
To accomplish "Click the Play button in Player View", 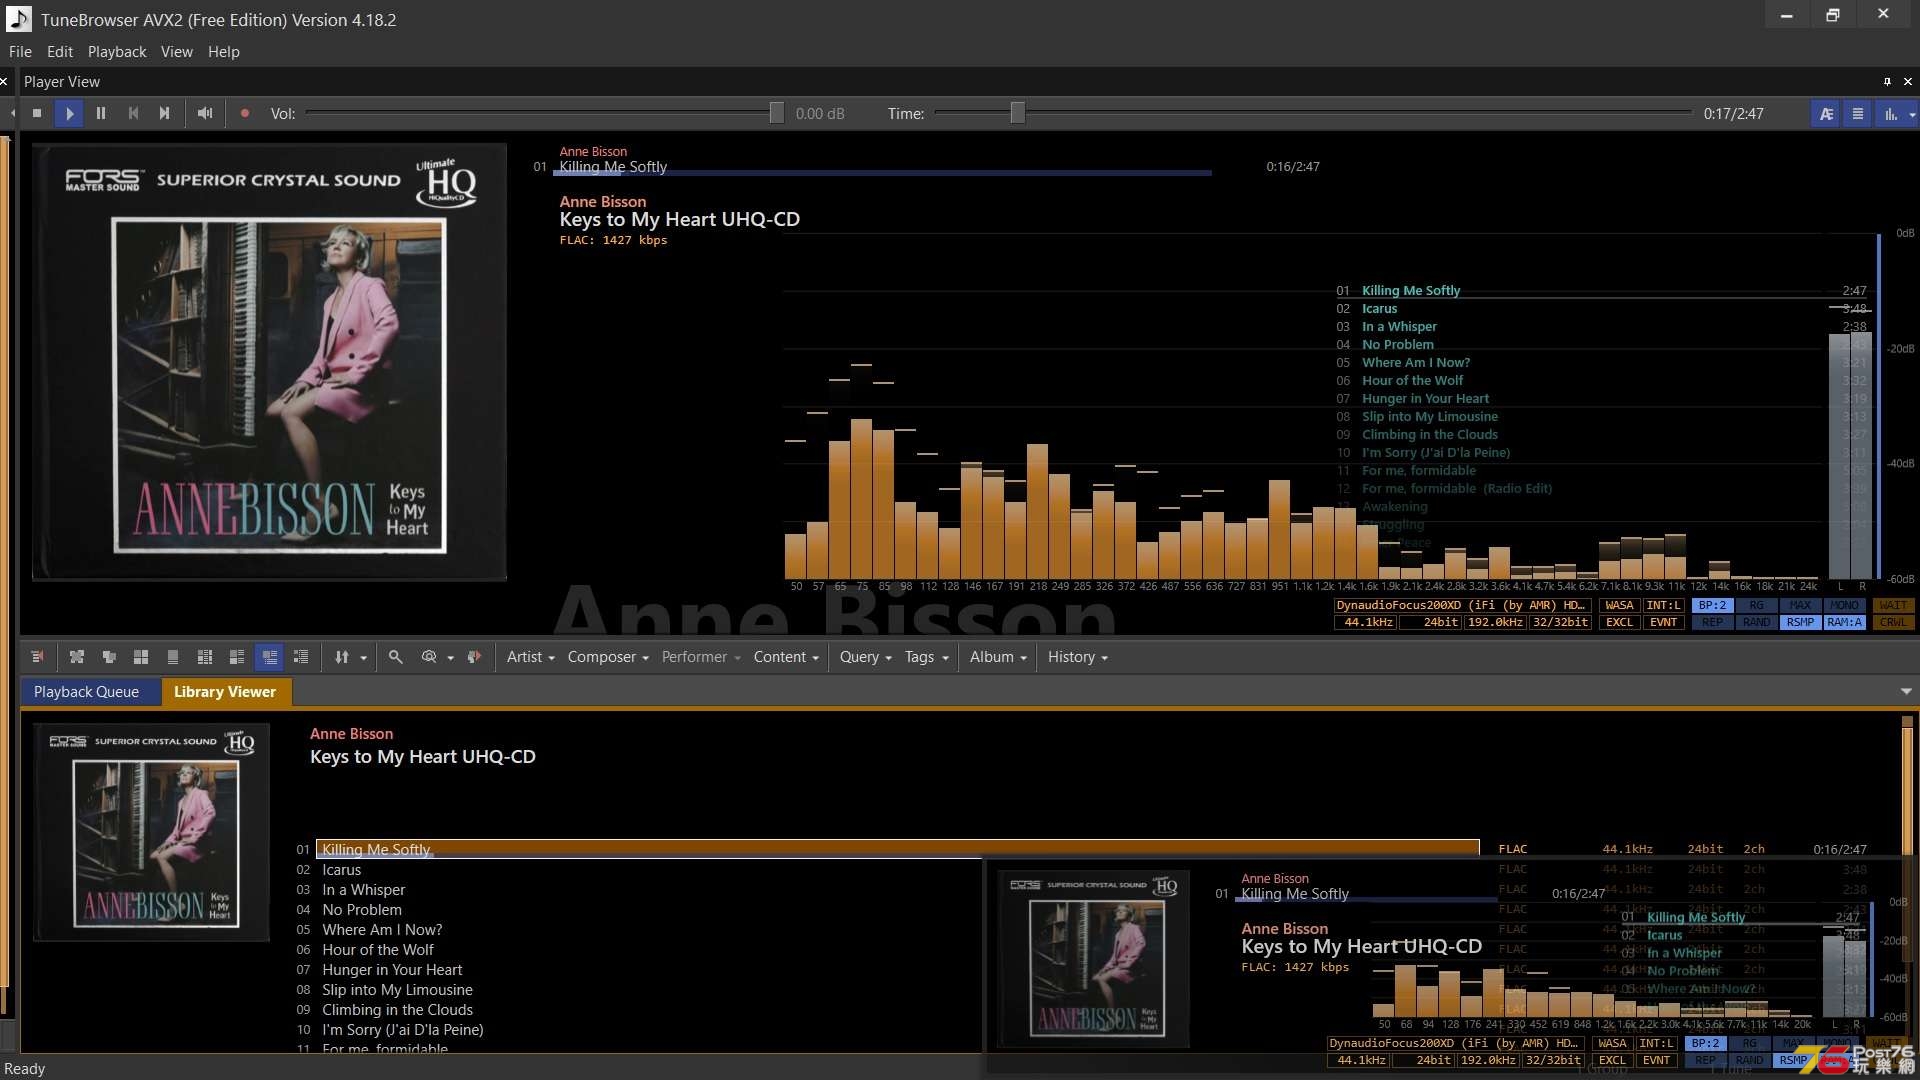I will click(69, 113).
